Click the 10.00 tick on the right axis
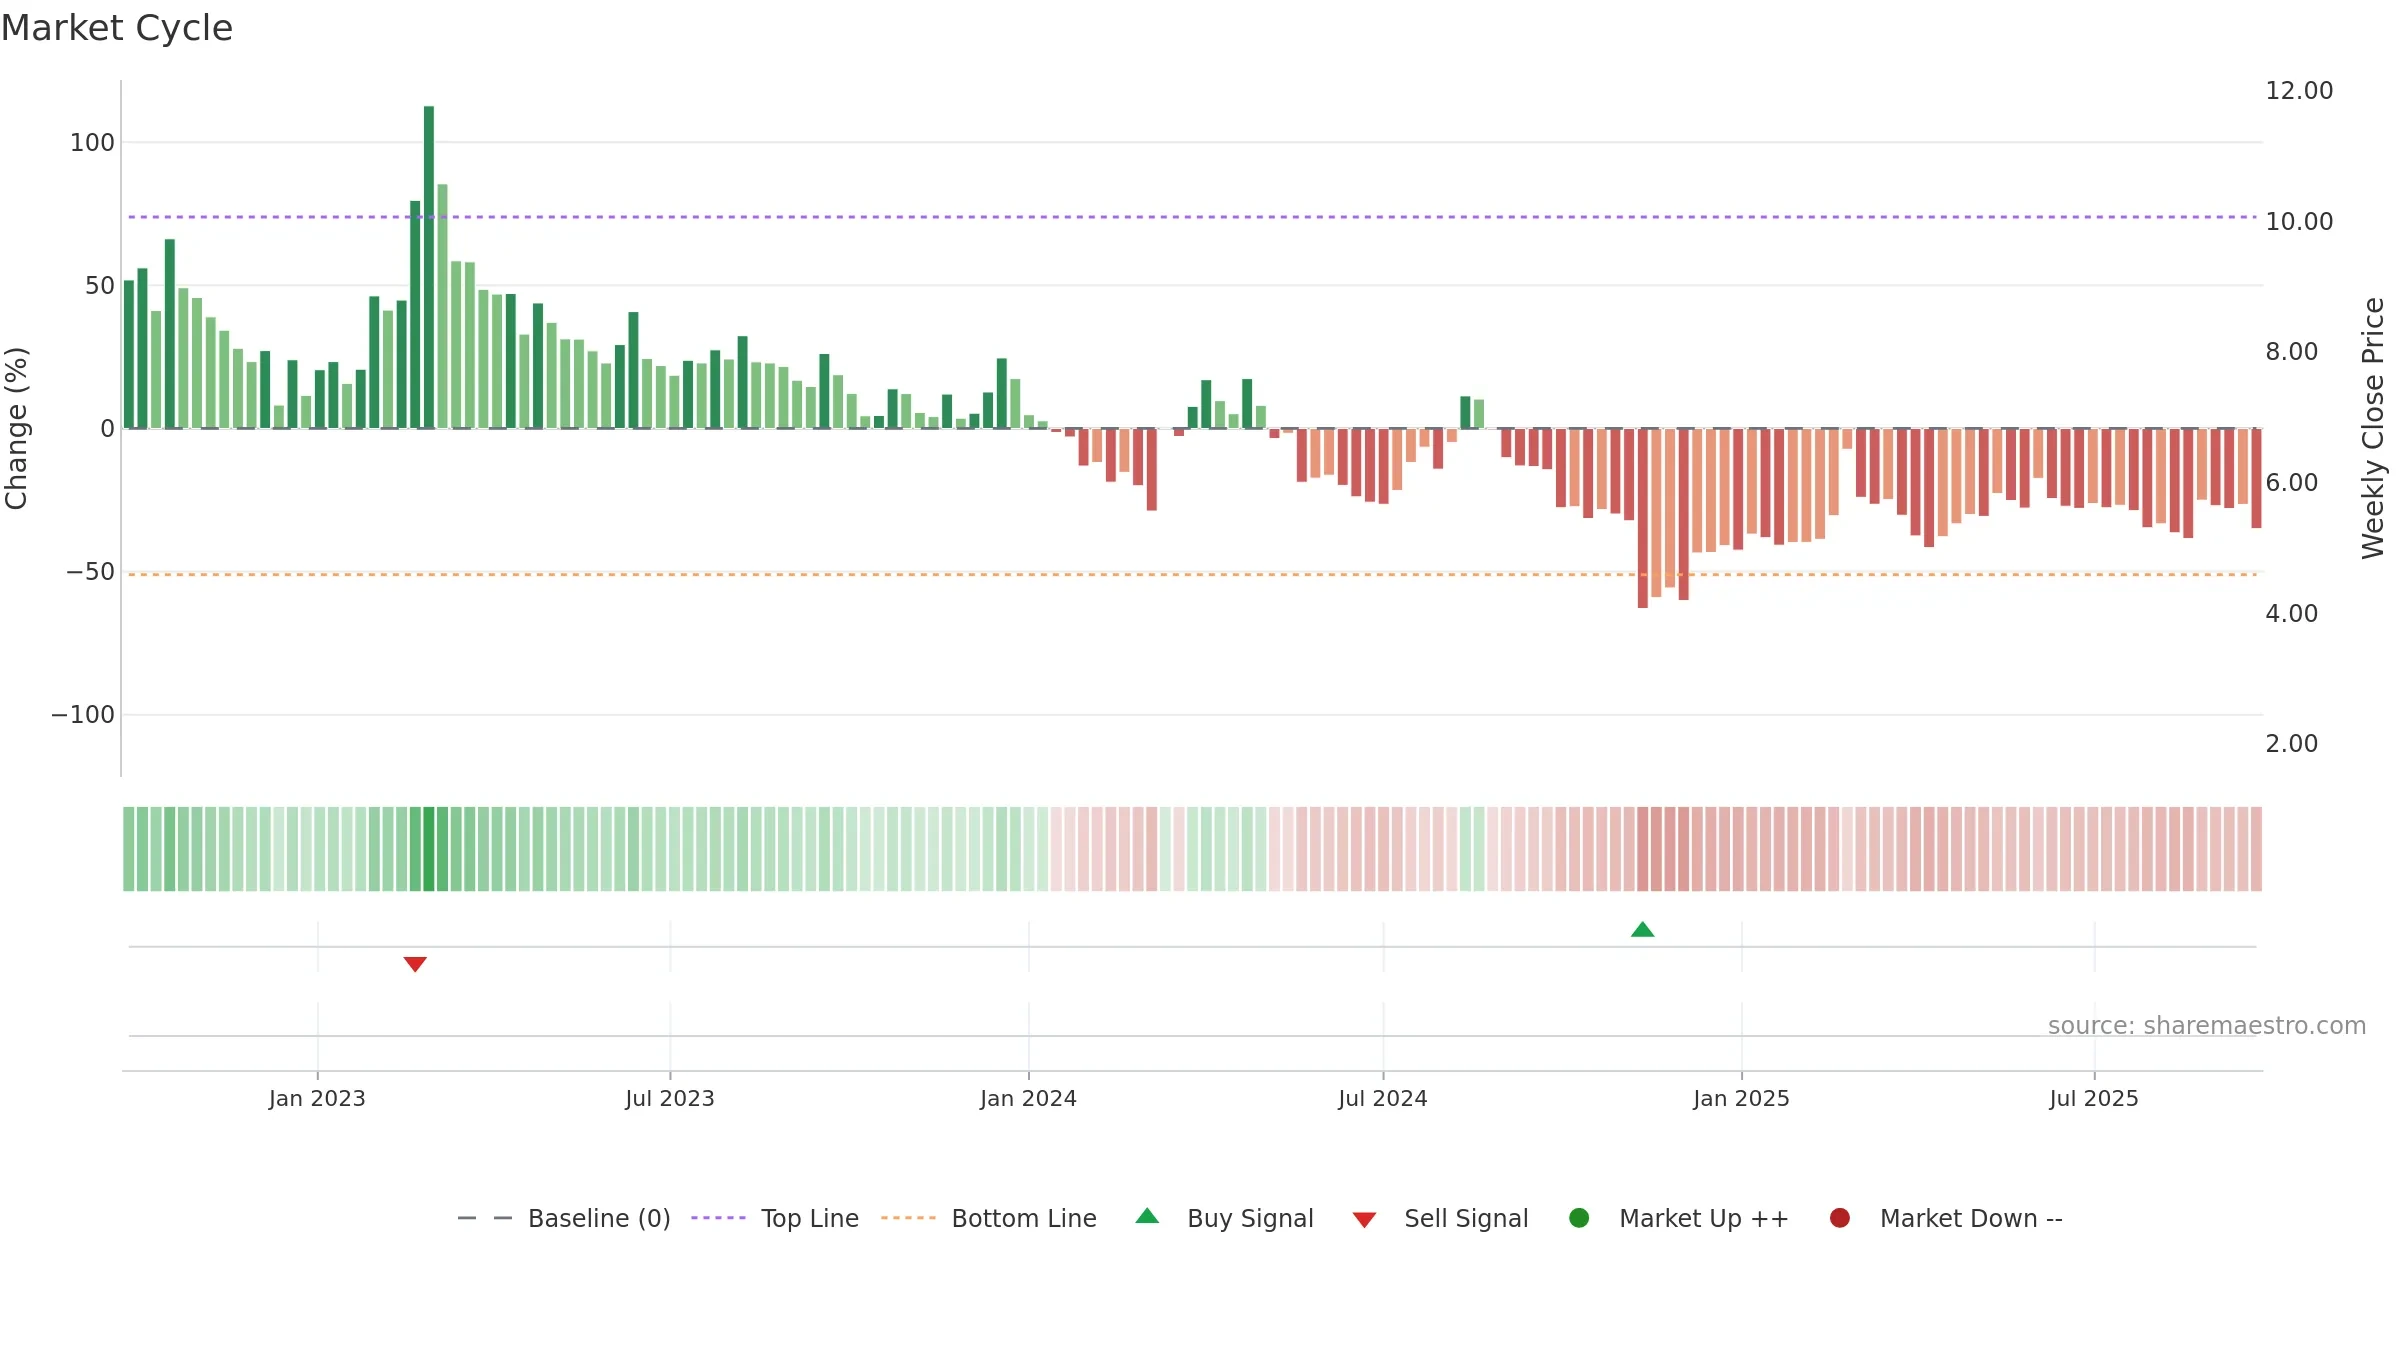Screen dimensions: 2400x1350 [2299, 222]
